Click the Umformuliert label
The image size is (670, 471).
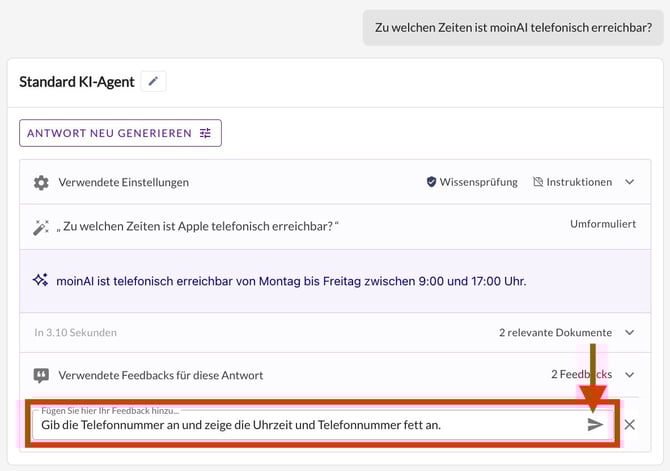pos(602,224)
